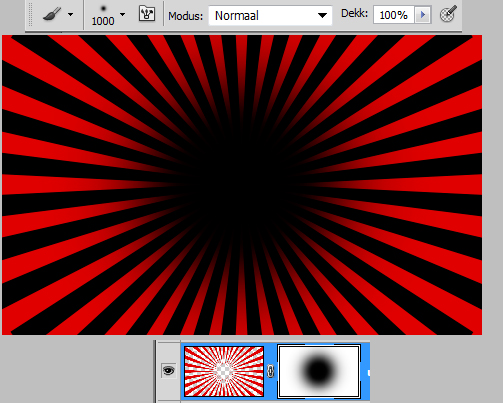This screenshot has height=403, width=503.
Task: Open the brush size 1000 preset picker
Action: pyautogui.click(x=122, y=14)
